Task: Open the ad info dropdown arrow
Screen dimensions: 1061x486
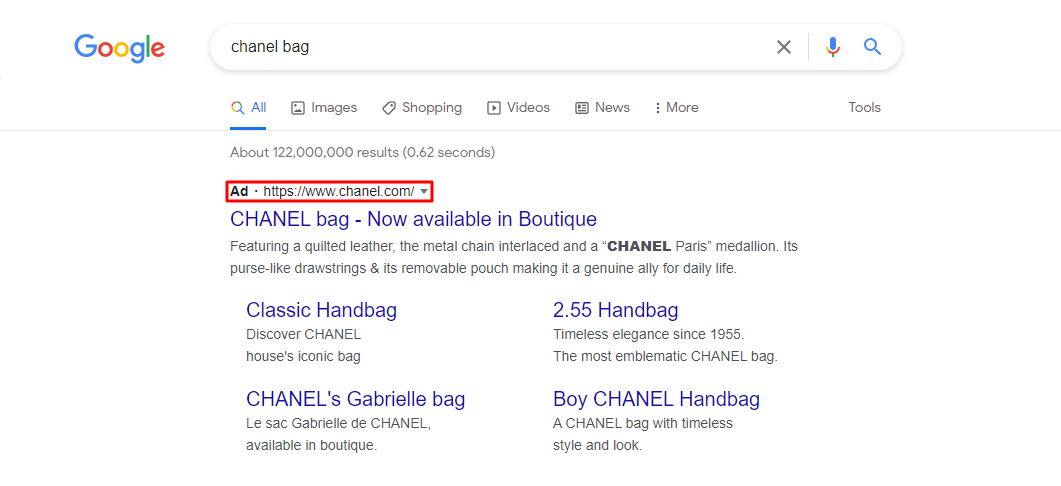Action: click(x=424, y=191)
